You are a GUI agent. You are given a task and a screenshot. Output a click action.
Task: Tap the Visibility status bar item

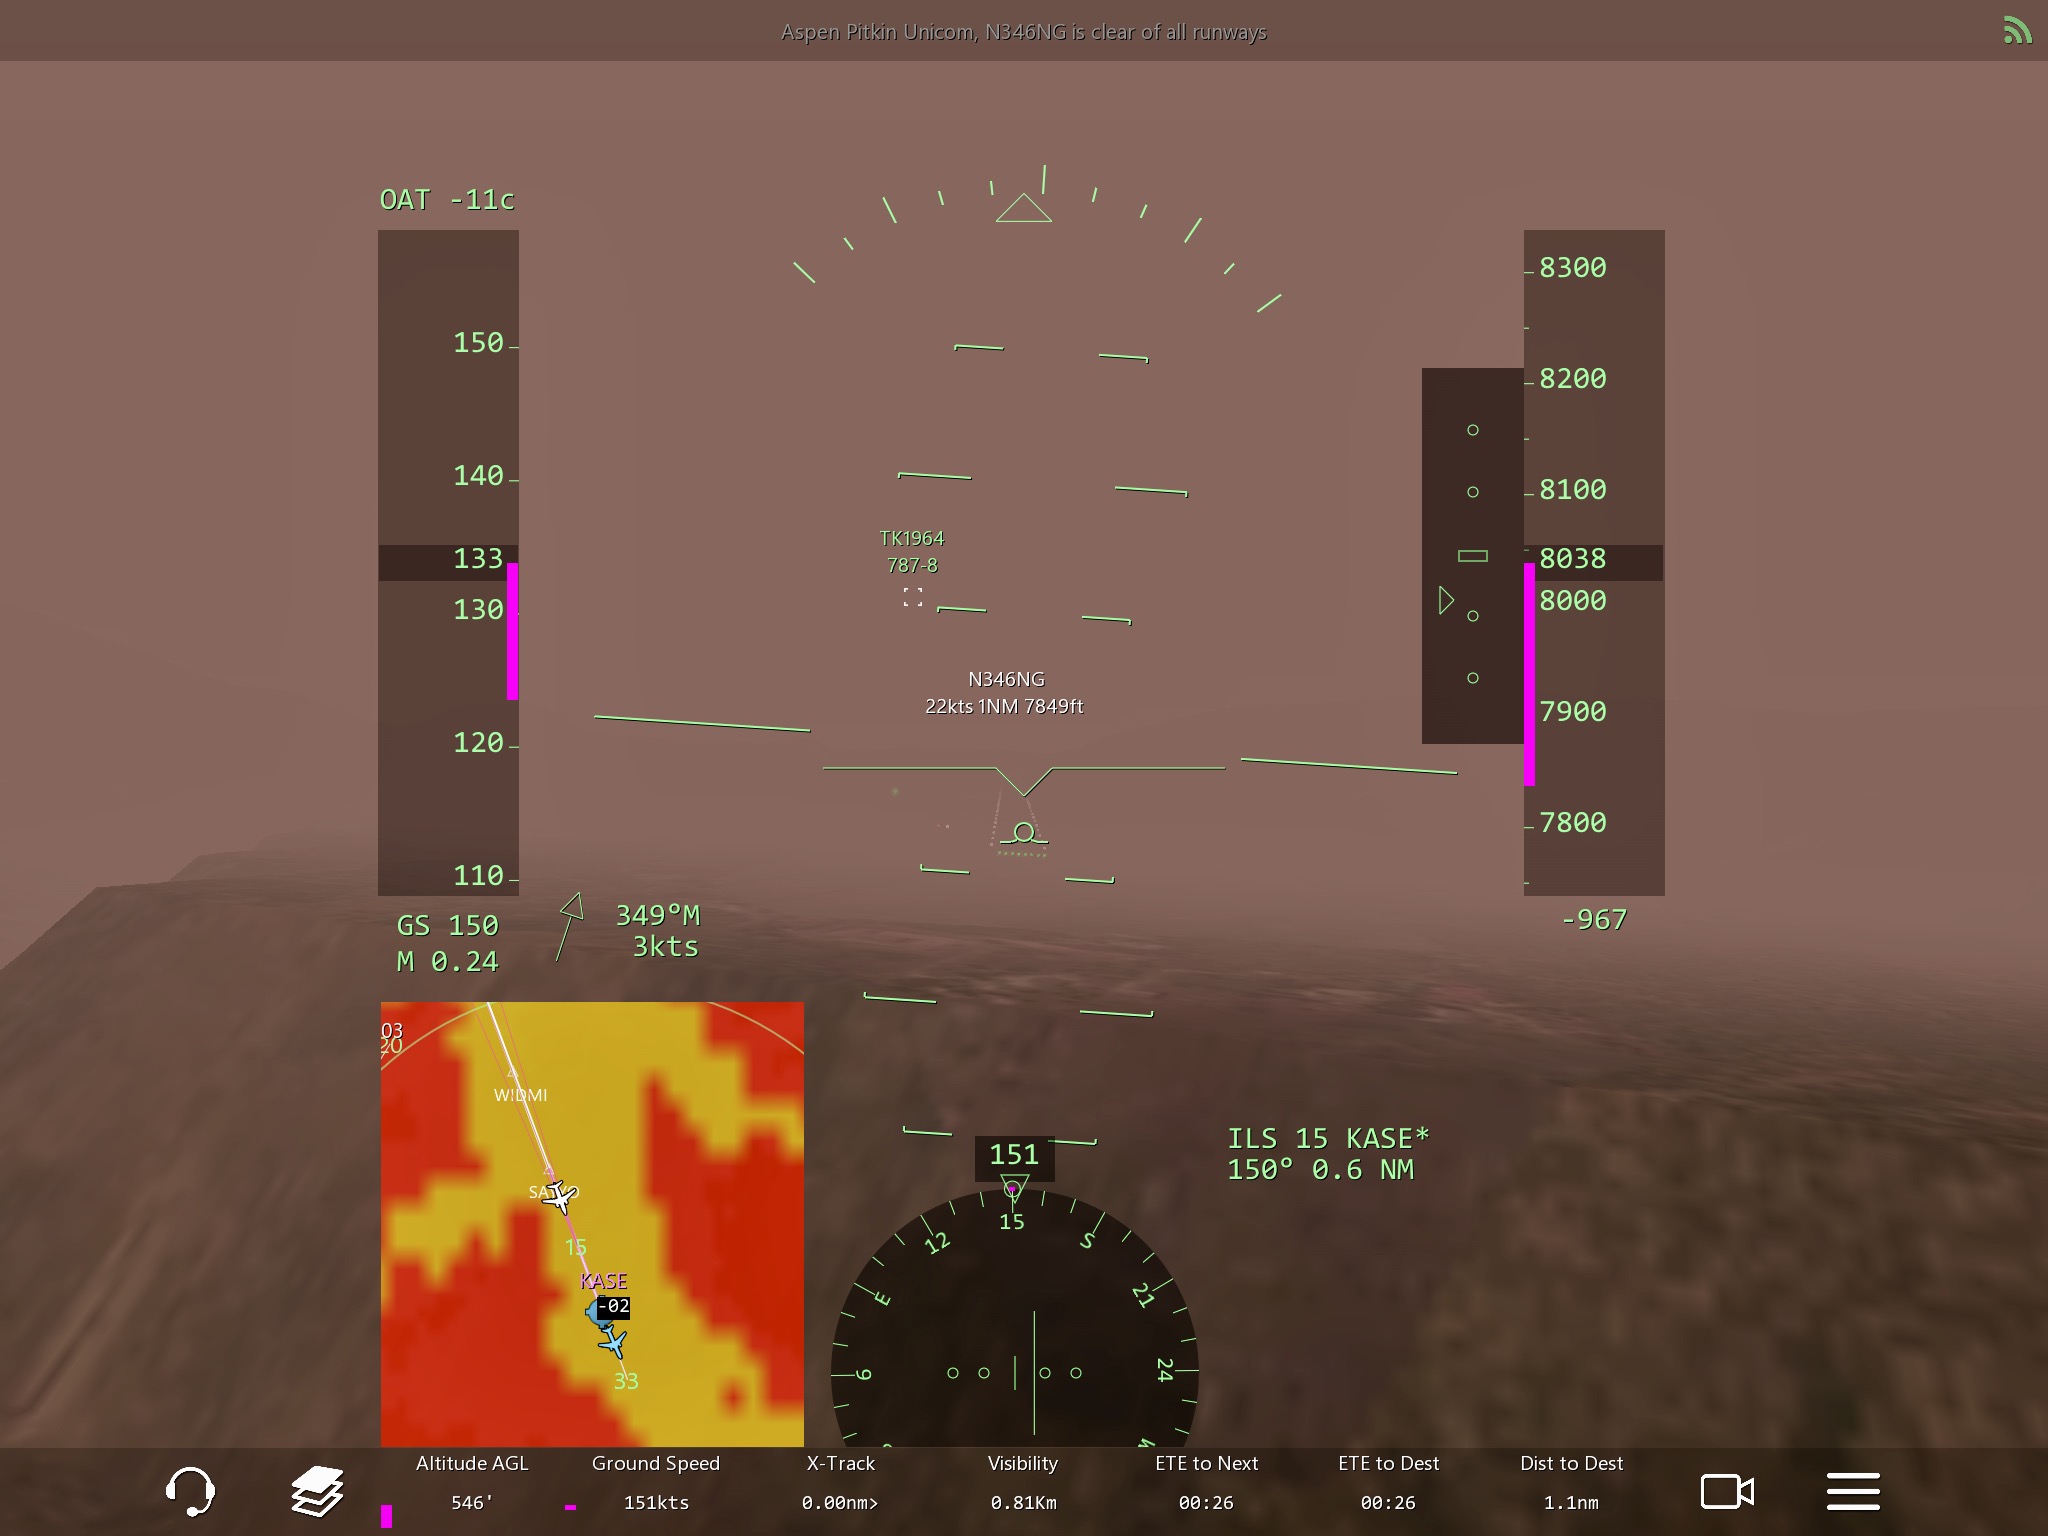click(x=1023, y=1483)
